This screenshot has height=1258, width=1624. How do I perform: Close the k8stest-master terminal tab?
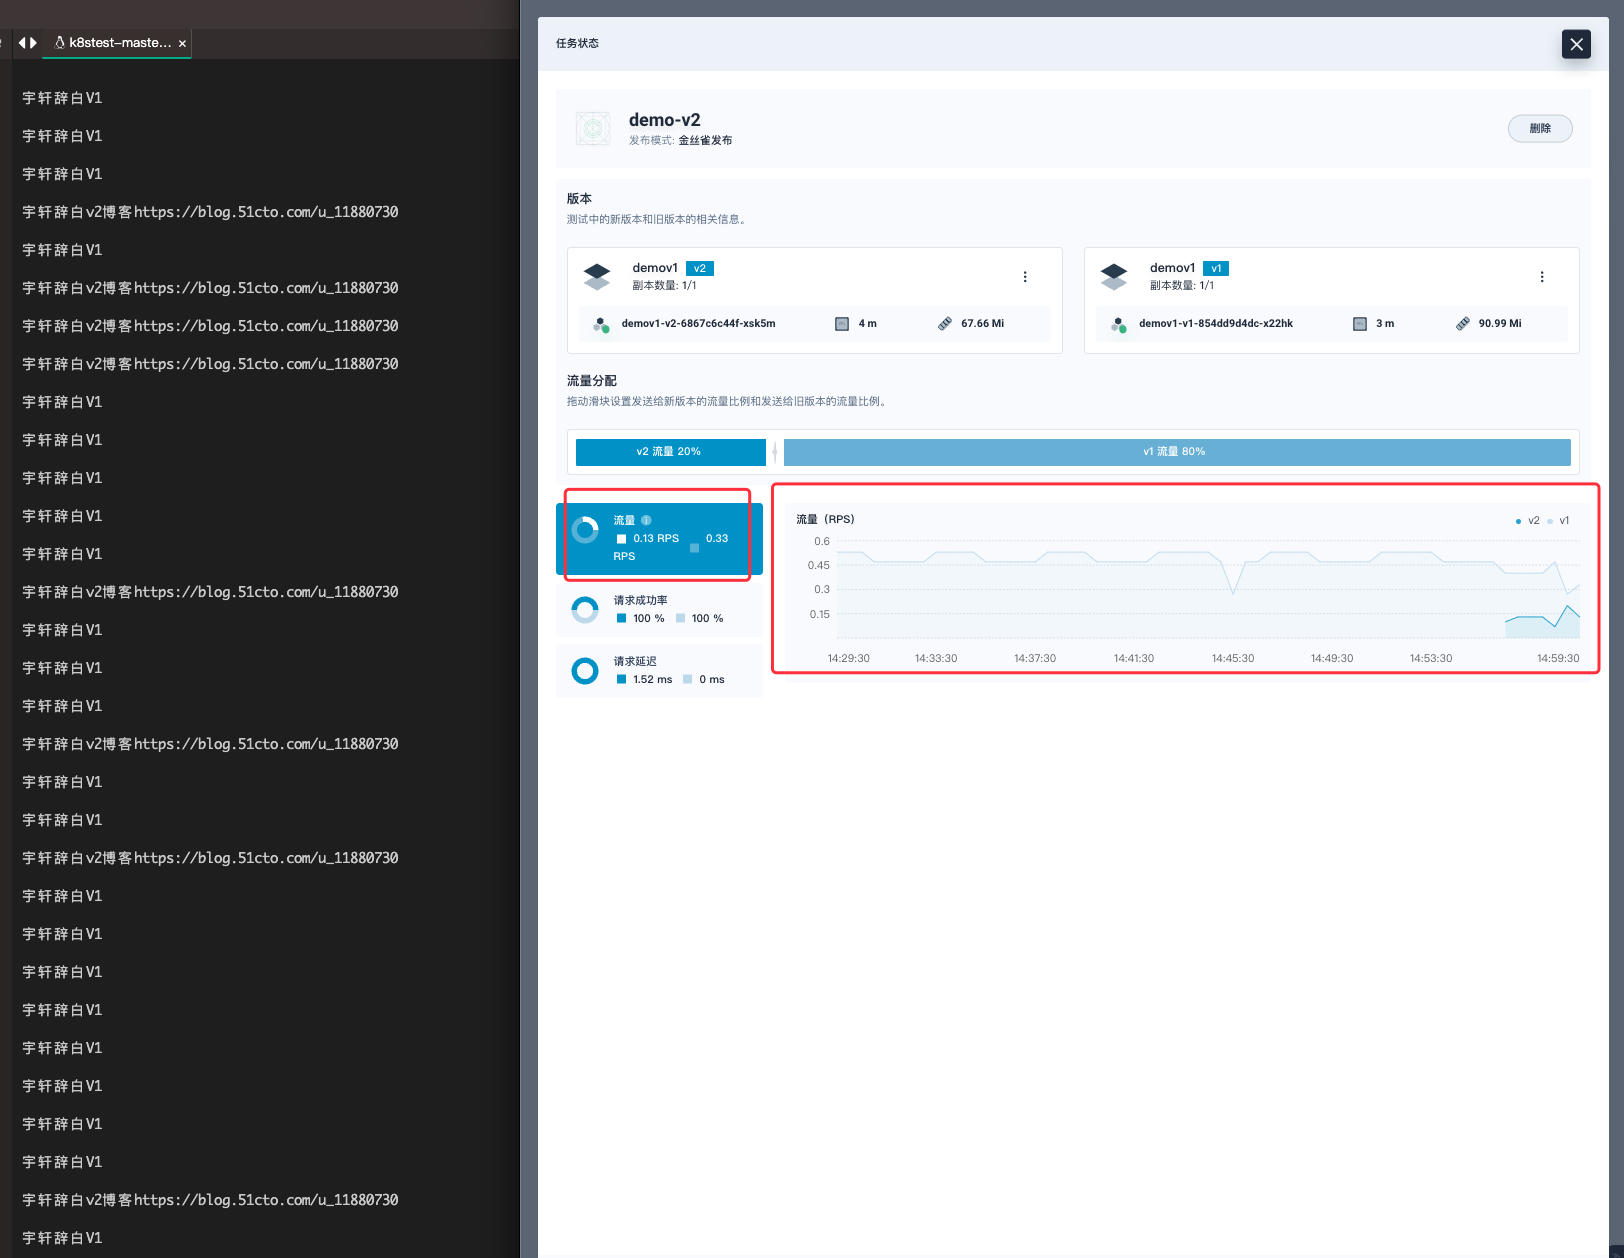click(182, 44)
